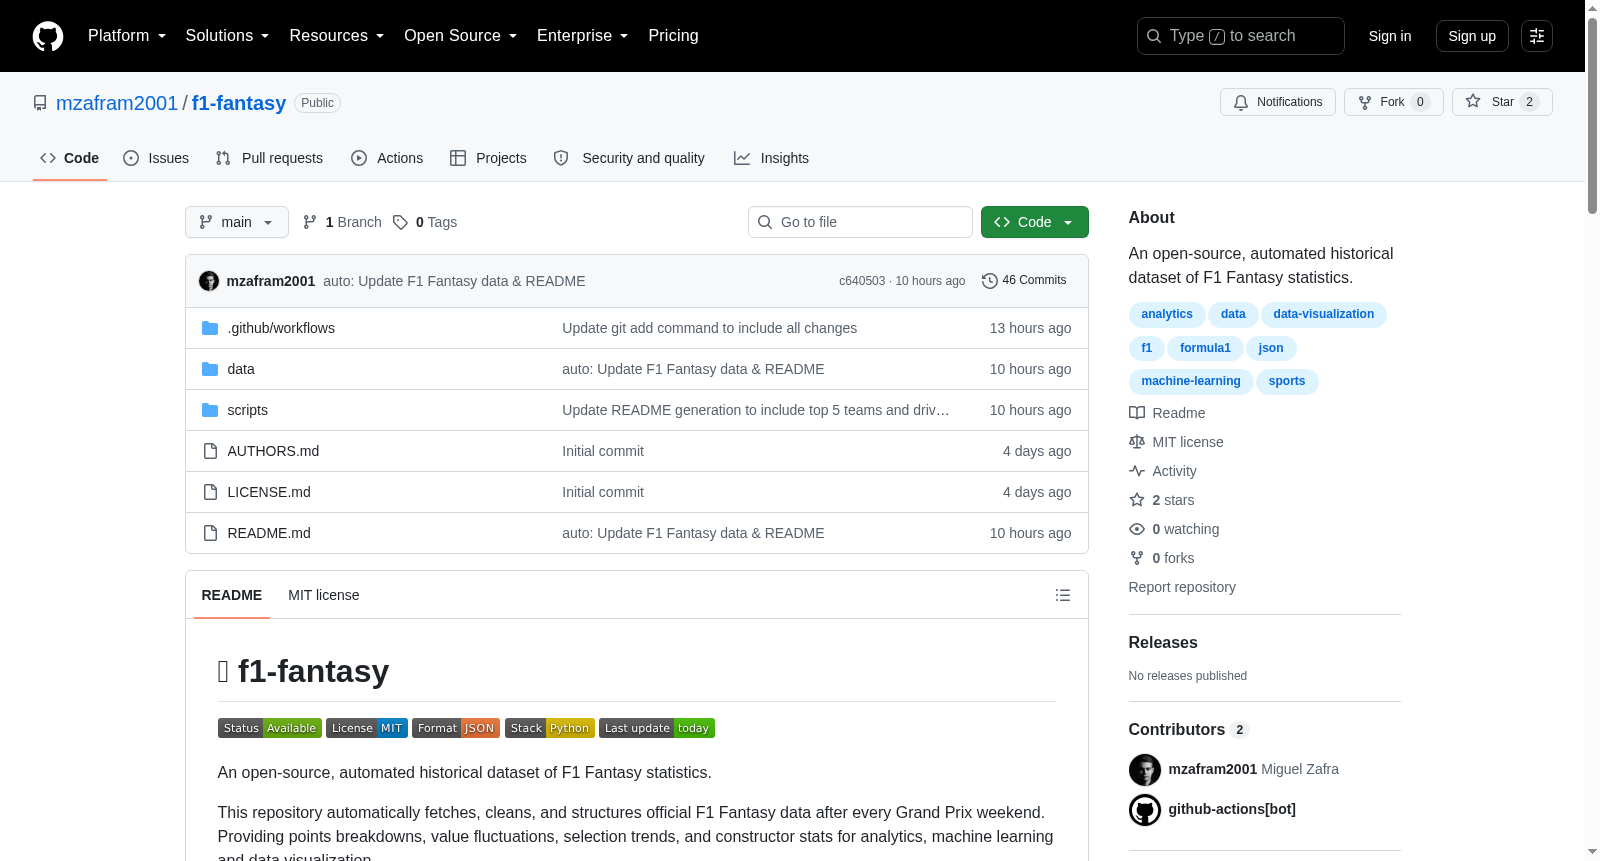Click the scripts folder icon

pos(210,410)
